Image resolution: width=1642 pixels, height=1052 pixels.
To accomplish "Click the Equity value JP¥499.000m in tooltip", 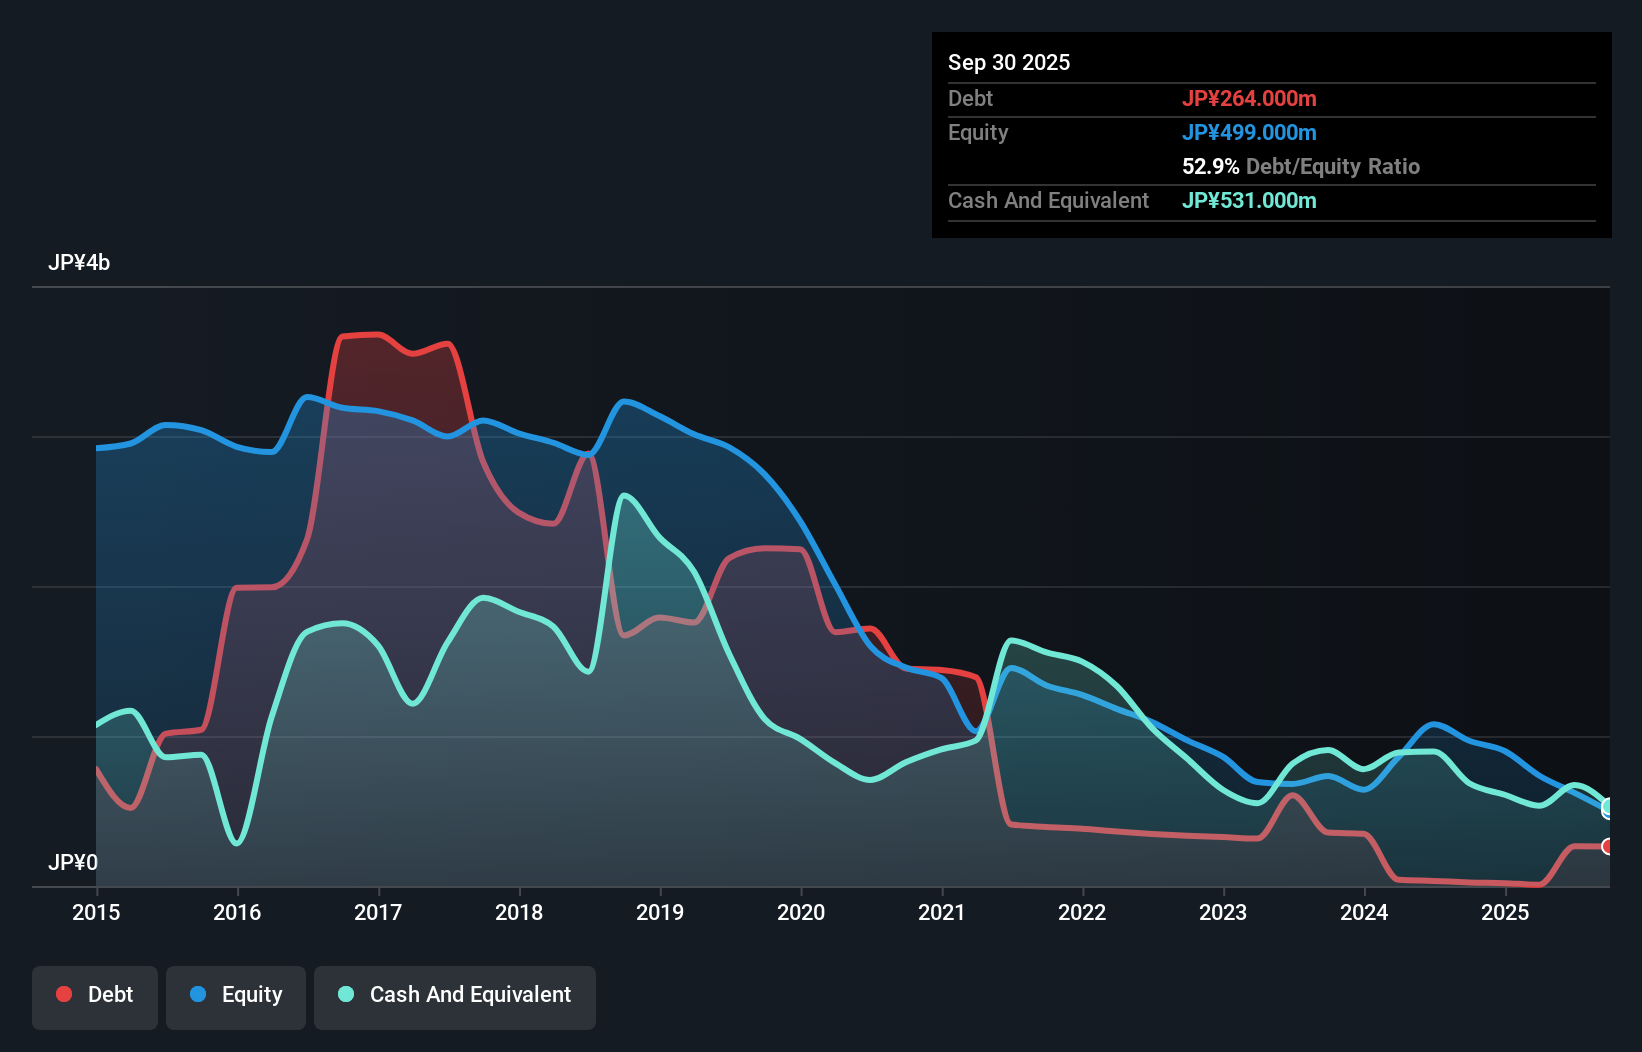I will (x=1250, y=132).
